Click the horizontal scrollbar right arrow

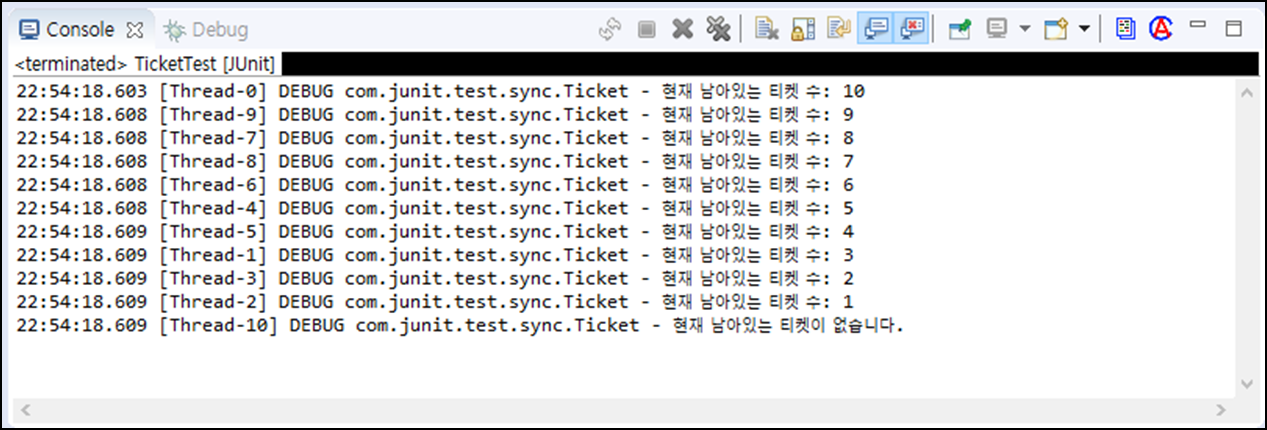[x=1221, y=409]
